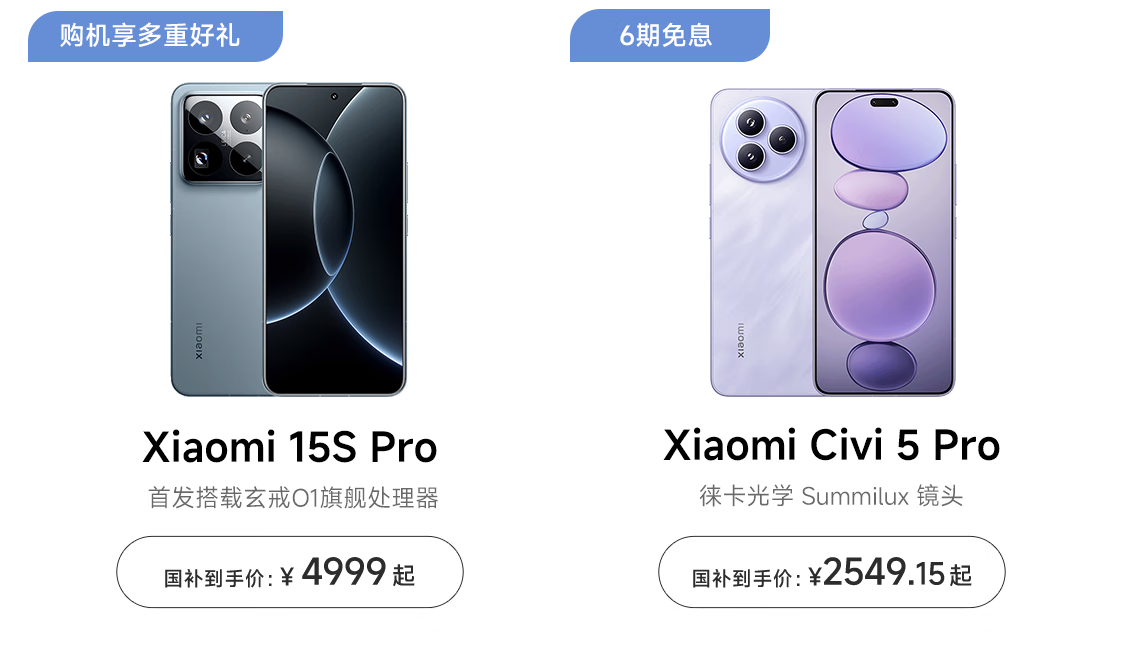Click the 15S Pro front punch-hole camera

click(x=334, y=96)
